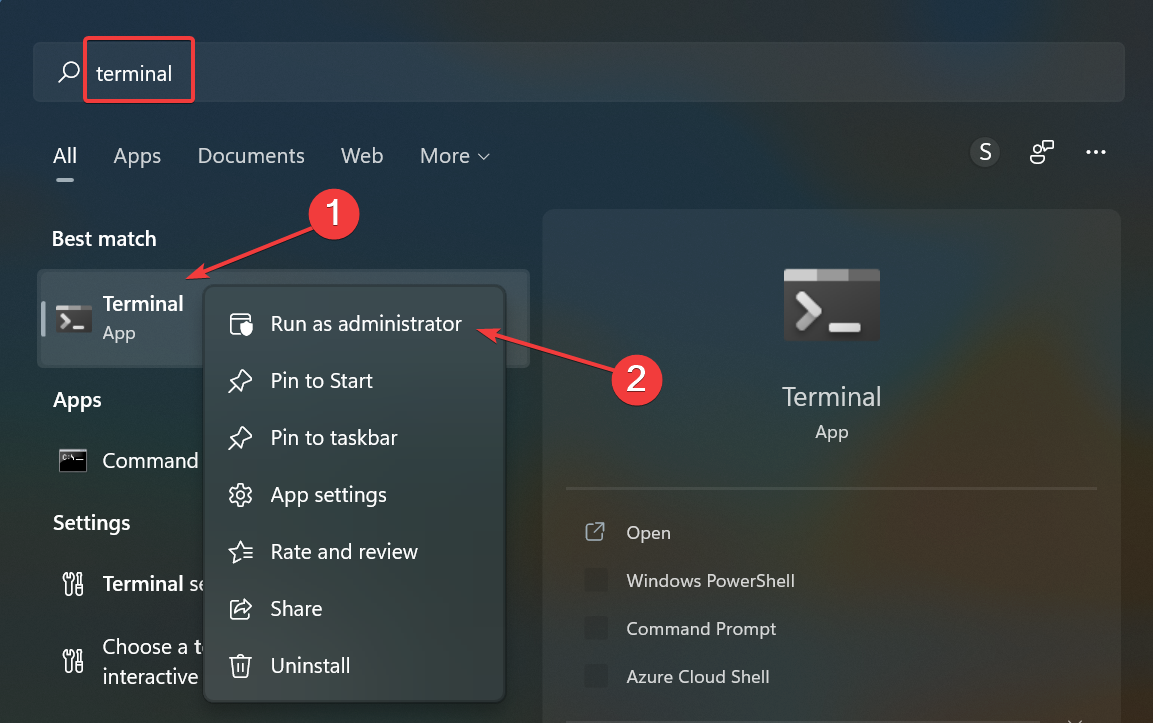Choose Share in the context menu
This screenshot has height=723, width=1153.
354,609
